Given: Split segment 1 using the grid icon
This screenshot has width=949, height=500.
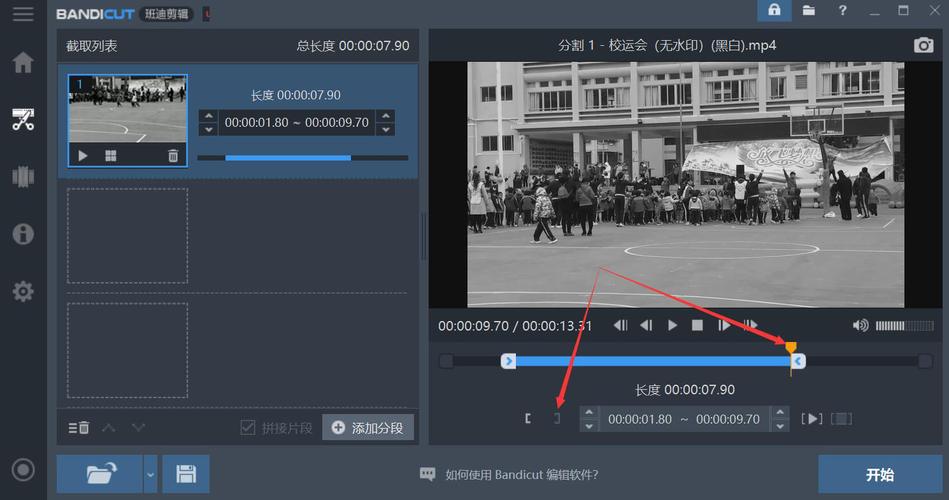Looking at the screenshot, I should (x=111, y=156).
